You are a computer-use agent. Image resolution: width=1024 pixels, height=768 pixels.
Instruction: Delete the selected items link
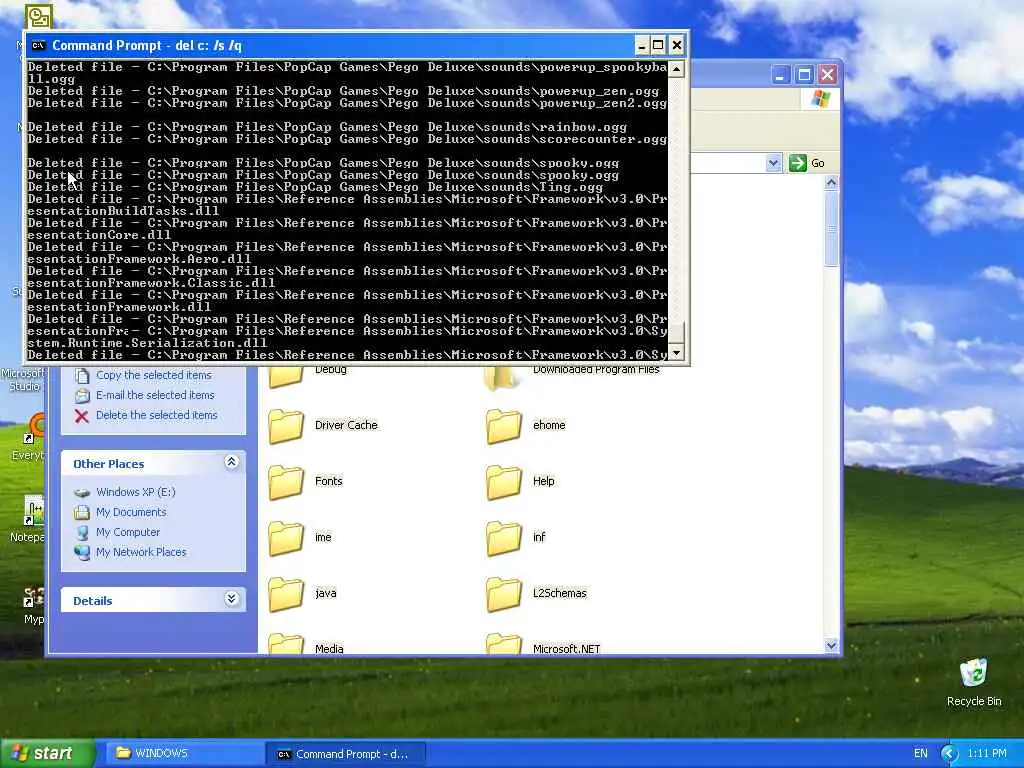(157, 415)
